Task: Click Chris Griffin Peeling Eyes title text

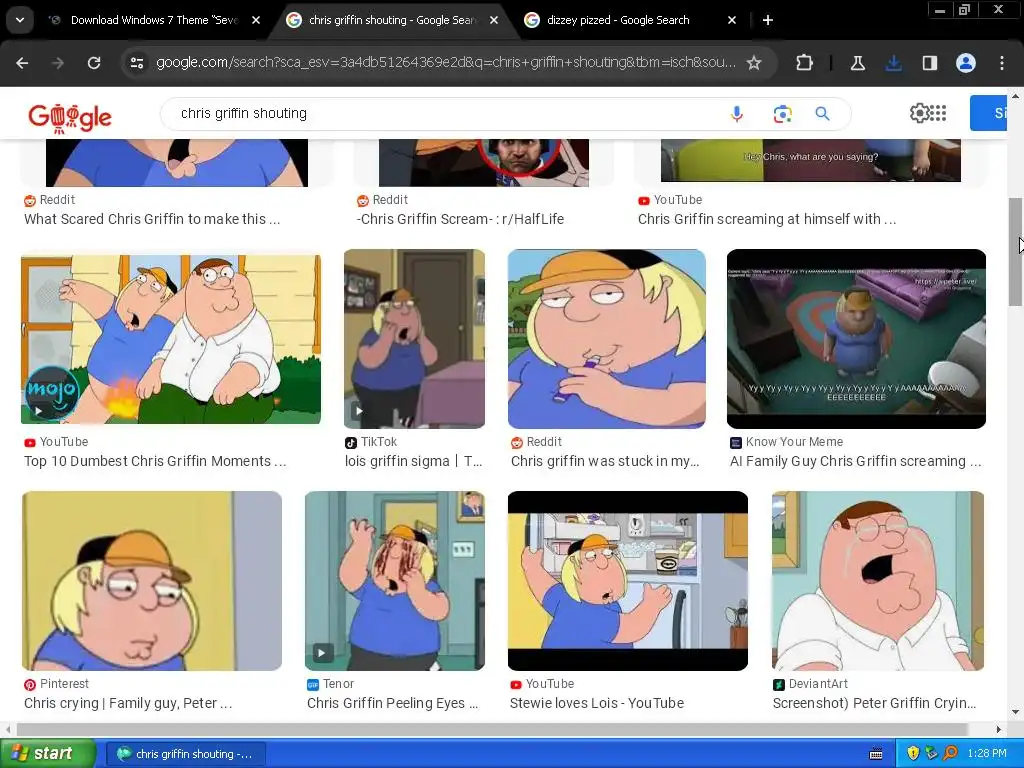Action: (392, 703)
